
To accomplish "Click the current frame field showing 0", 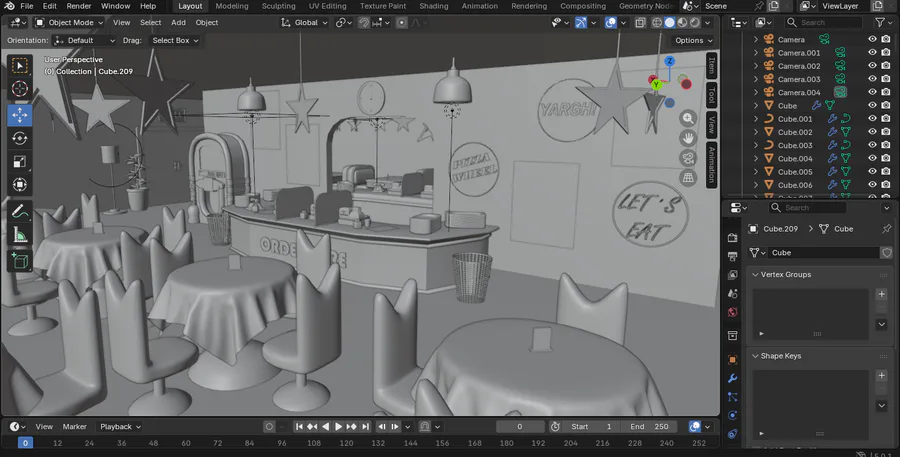I will [x=519, y=427].
